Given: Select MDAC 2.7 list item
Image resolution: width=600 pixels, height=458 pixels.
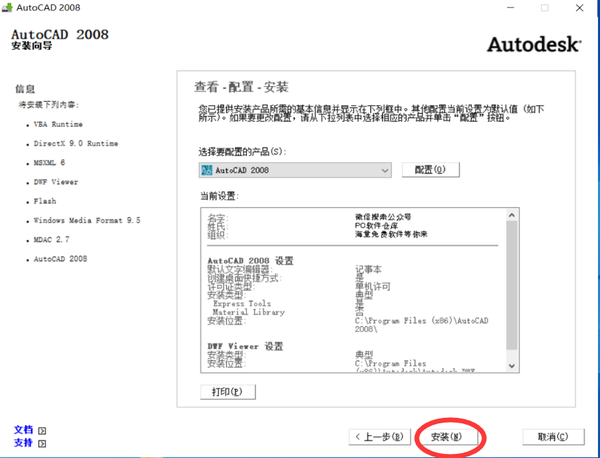Looking at the screenshot, I should tap(52, 240).
